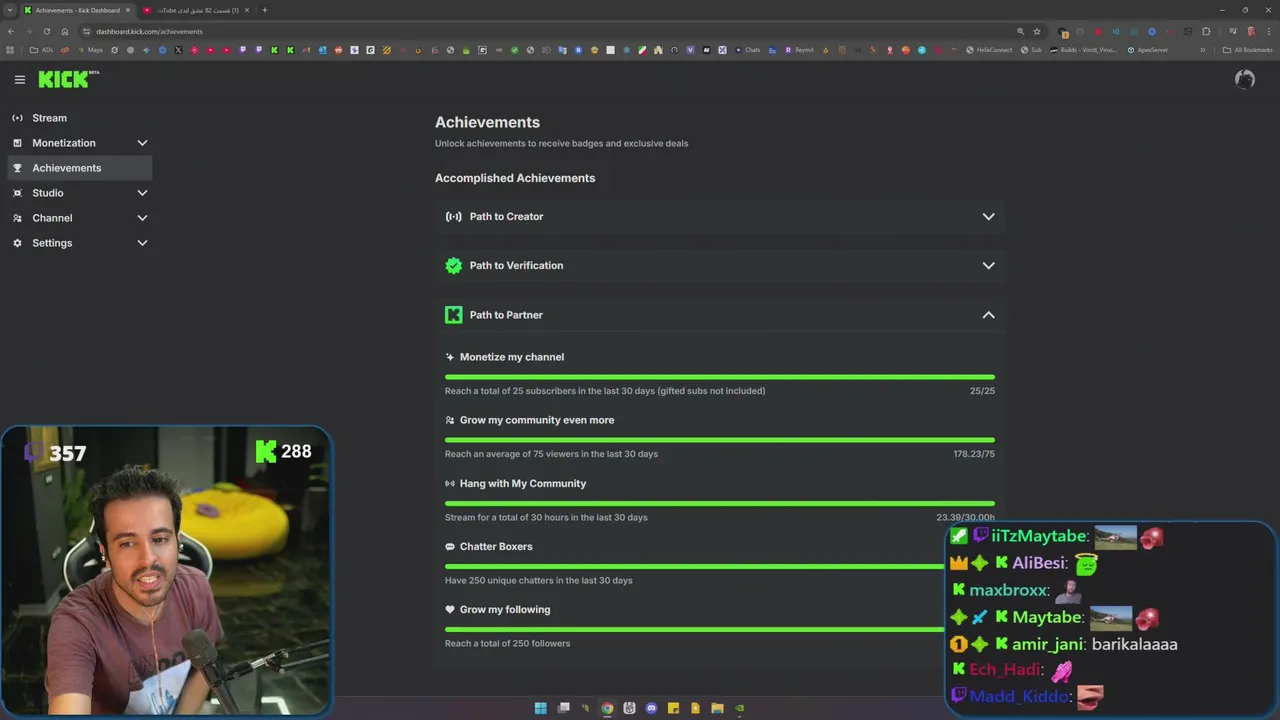This screenshot has height=720, width=1280.
Task: Open the user profile avatar menu
Action: (x=1245, y=79)
